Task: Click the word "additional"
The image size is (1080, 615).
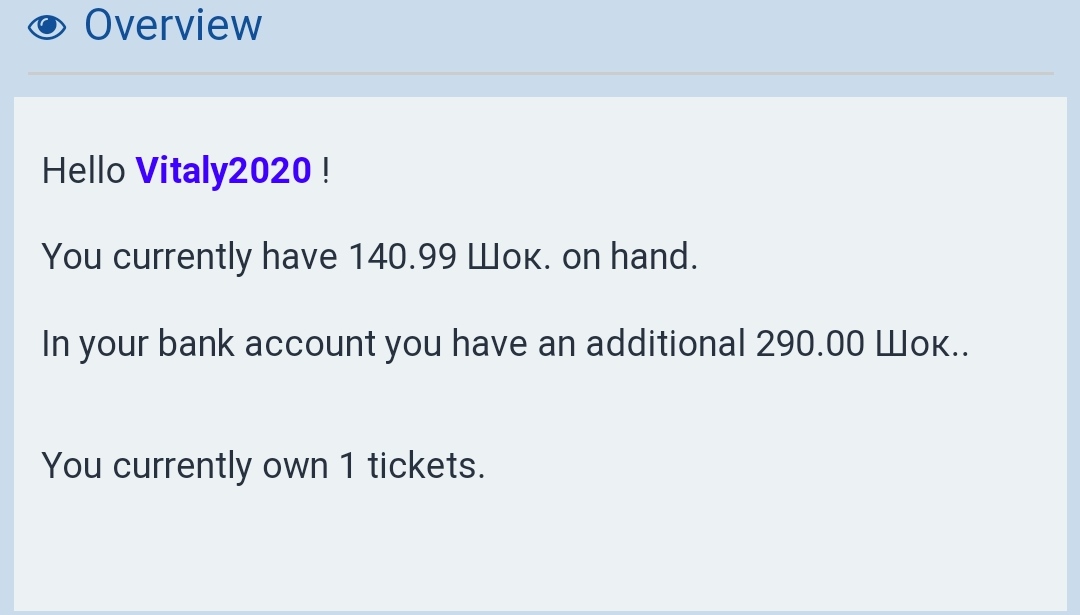Action: [665, 345]
